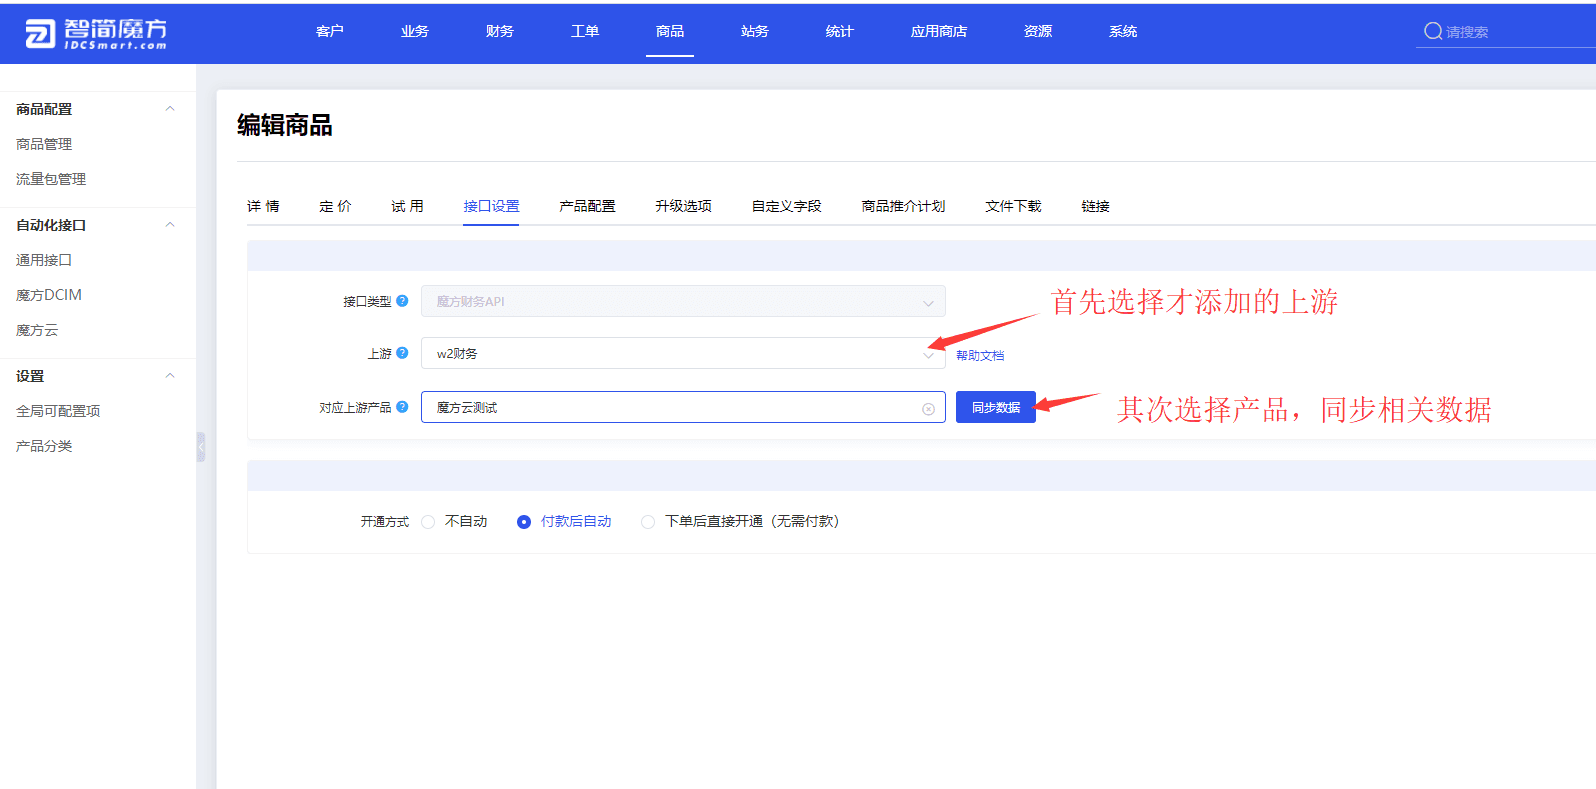
Task: Open the 财务 top menu
Action: [500, 31]
